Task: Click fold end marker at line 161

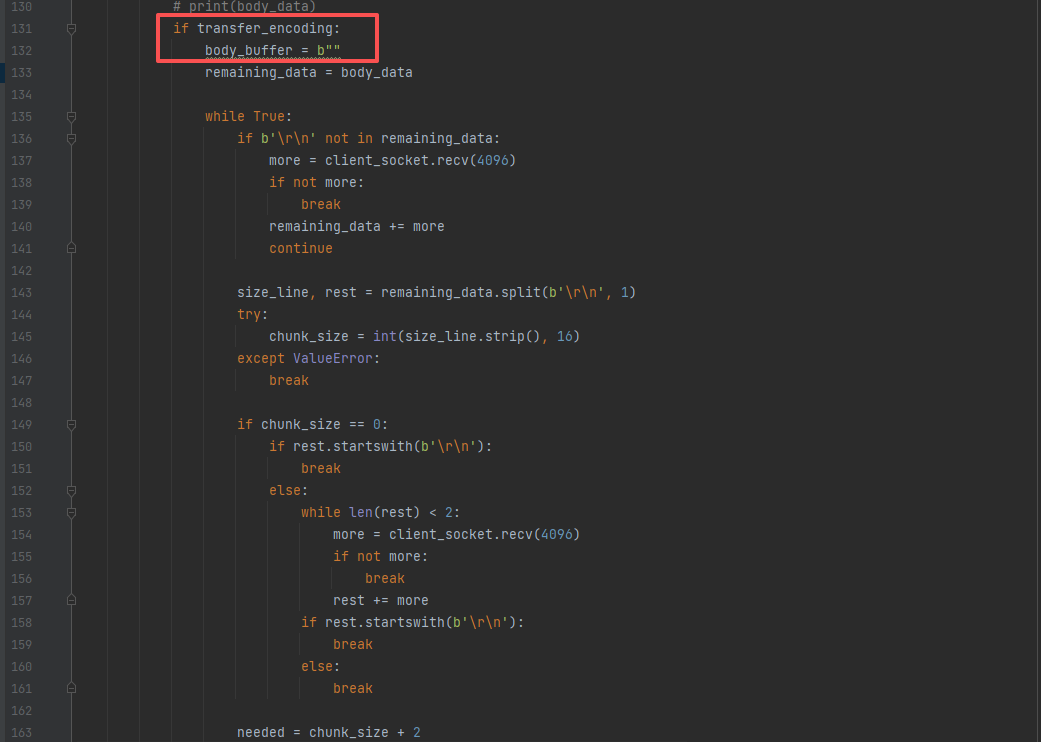Action: (71, 688)
